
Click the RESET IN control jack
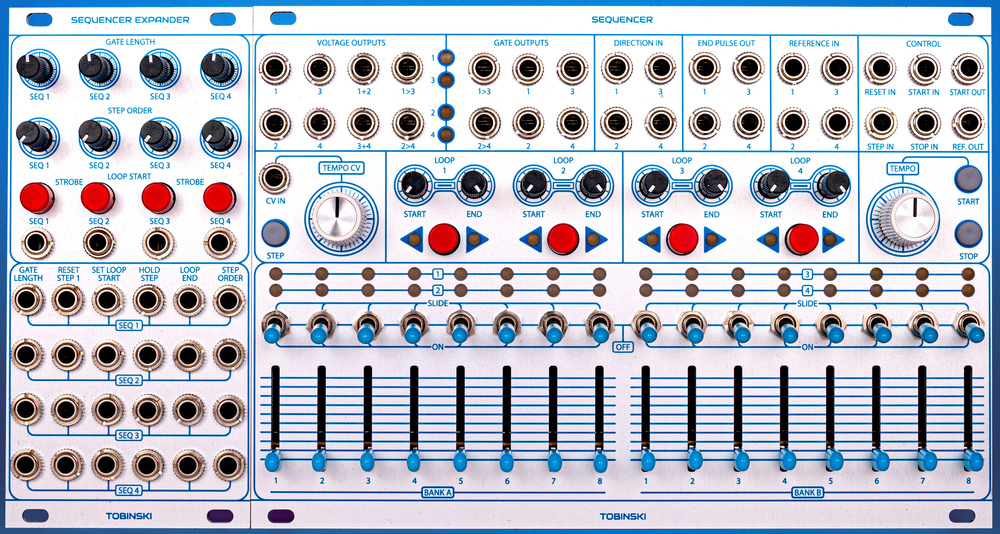click(879, 69)
